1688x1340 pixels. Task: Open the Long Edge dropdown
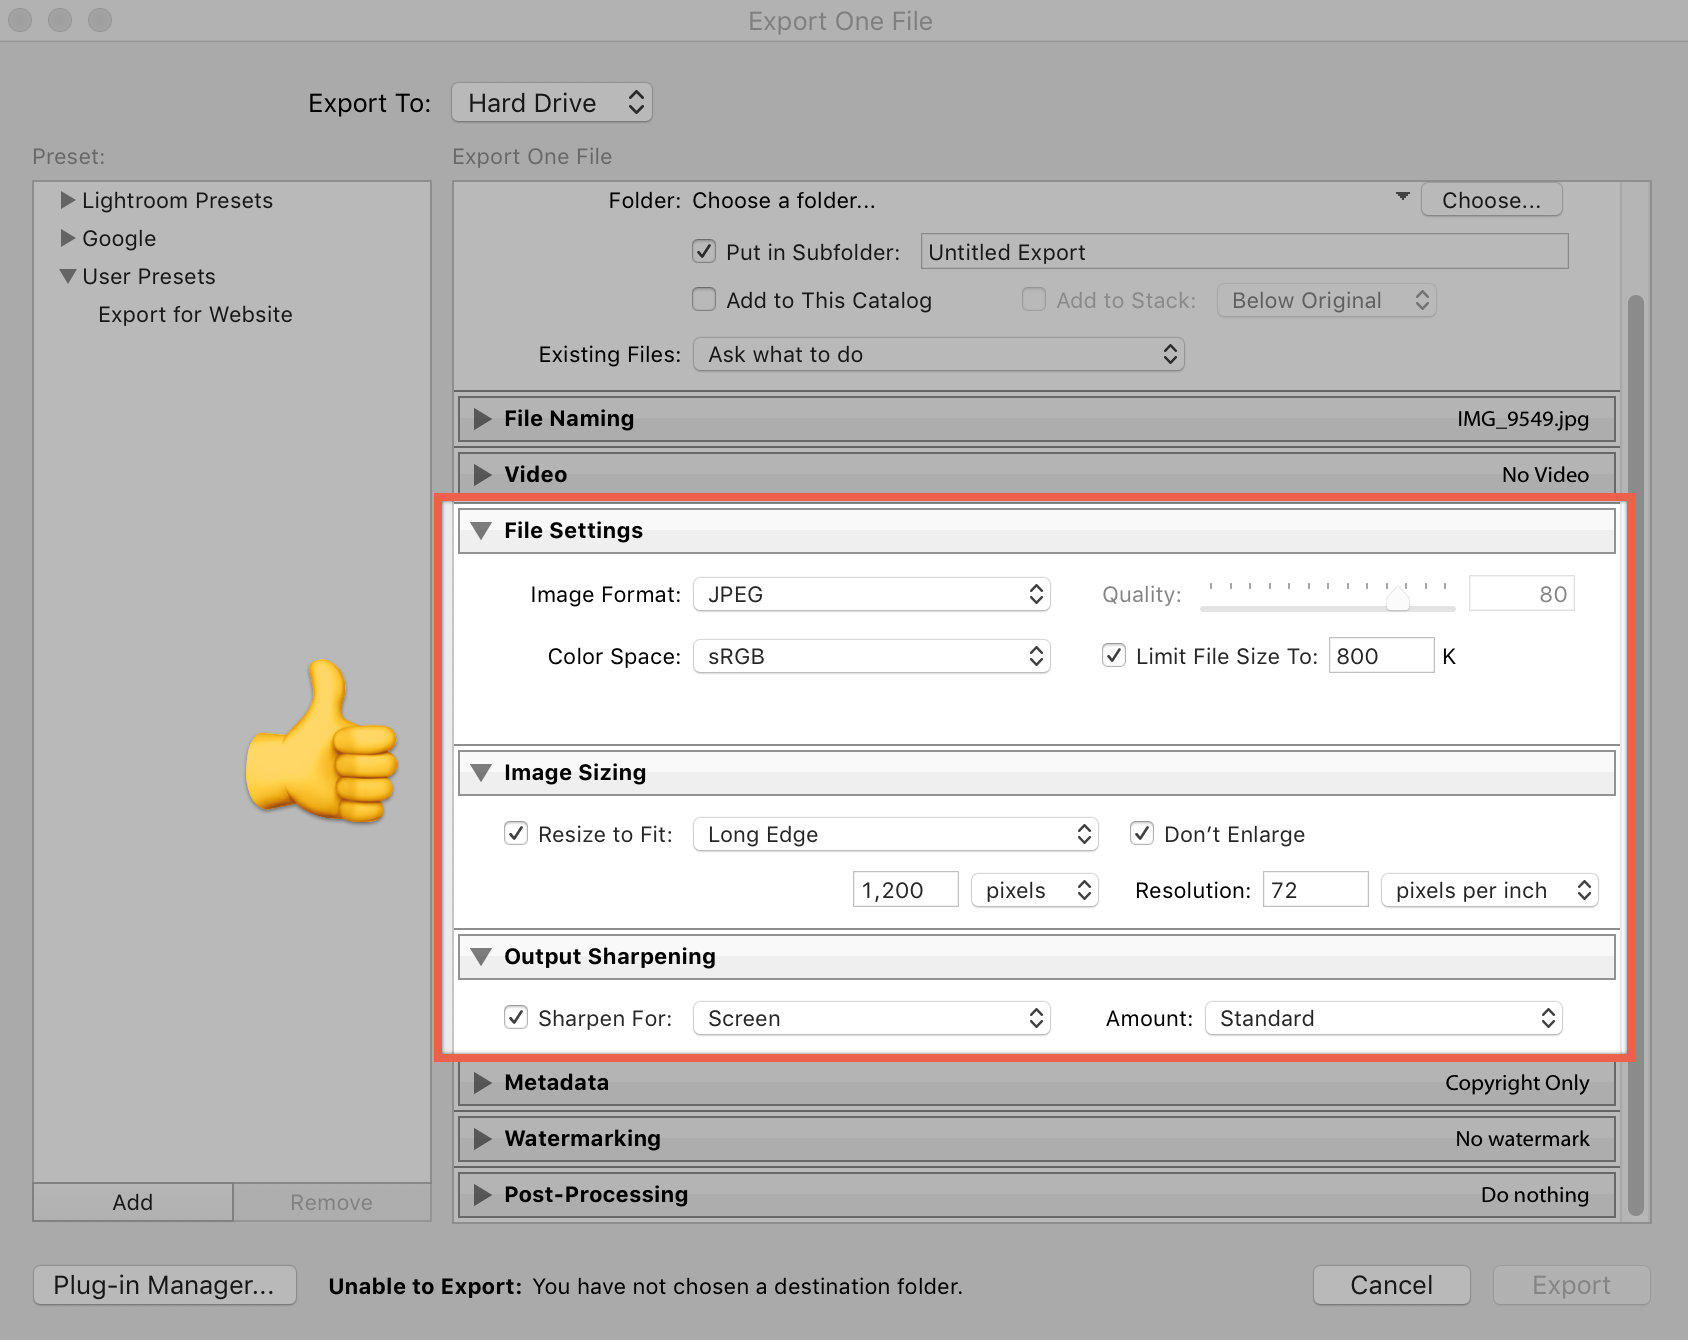click(895, 834)
